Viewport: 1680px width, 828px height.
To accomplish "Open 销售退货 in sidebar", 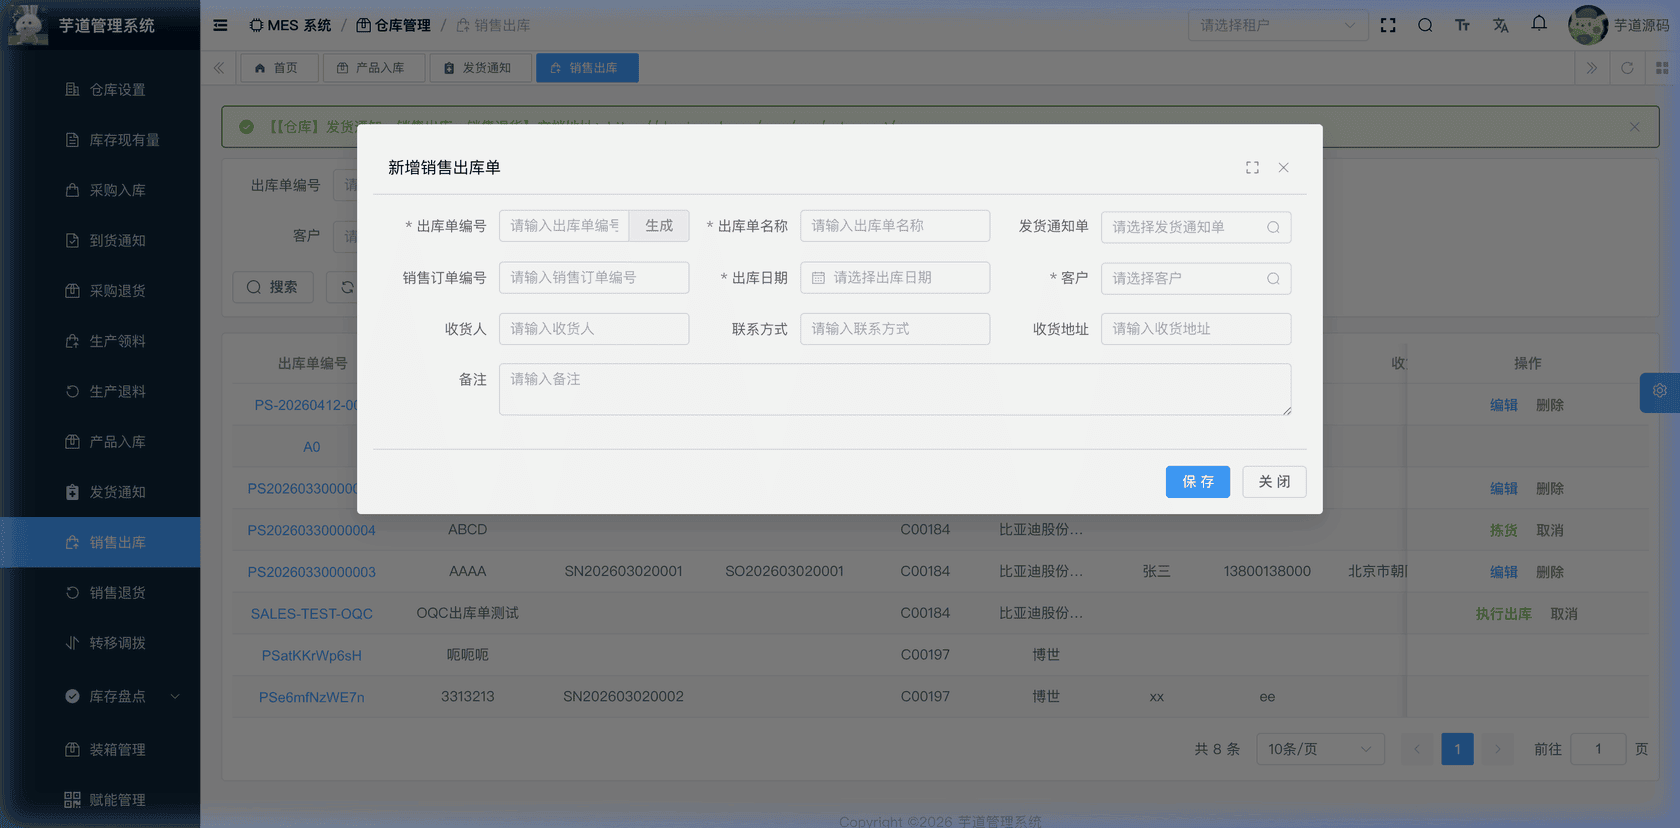I will pos(100,593).
